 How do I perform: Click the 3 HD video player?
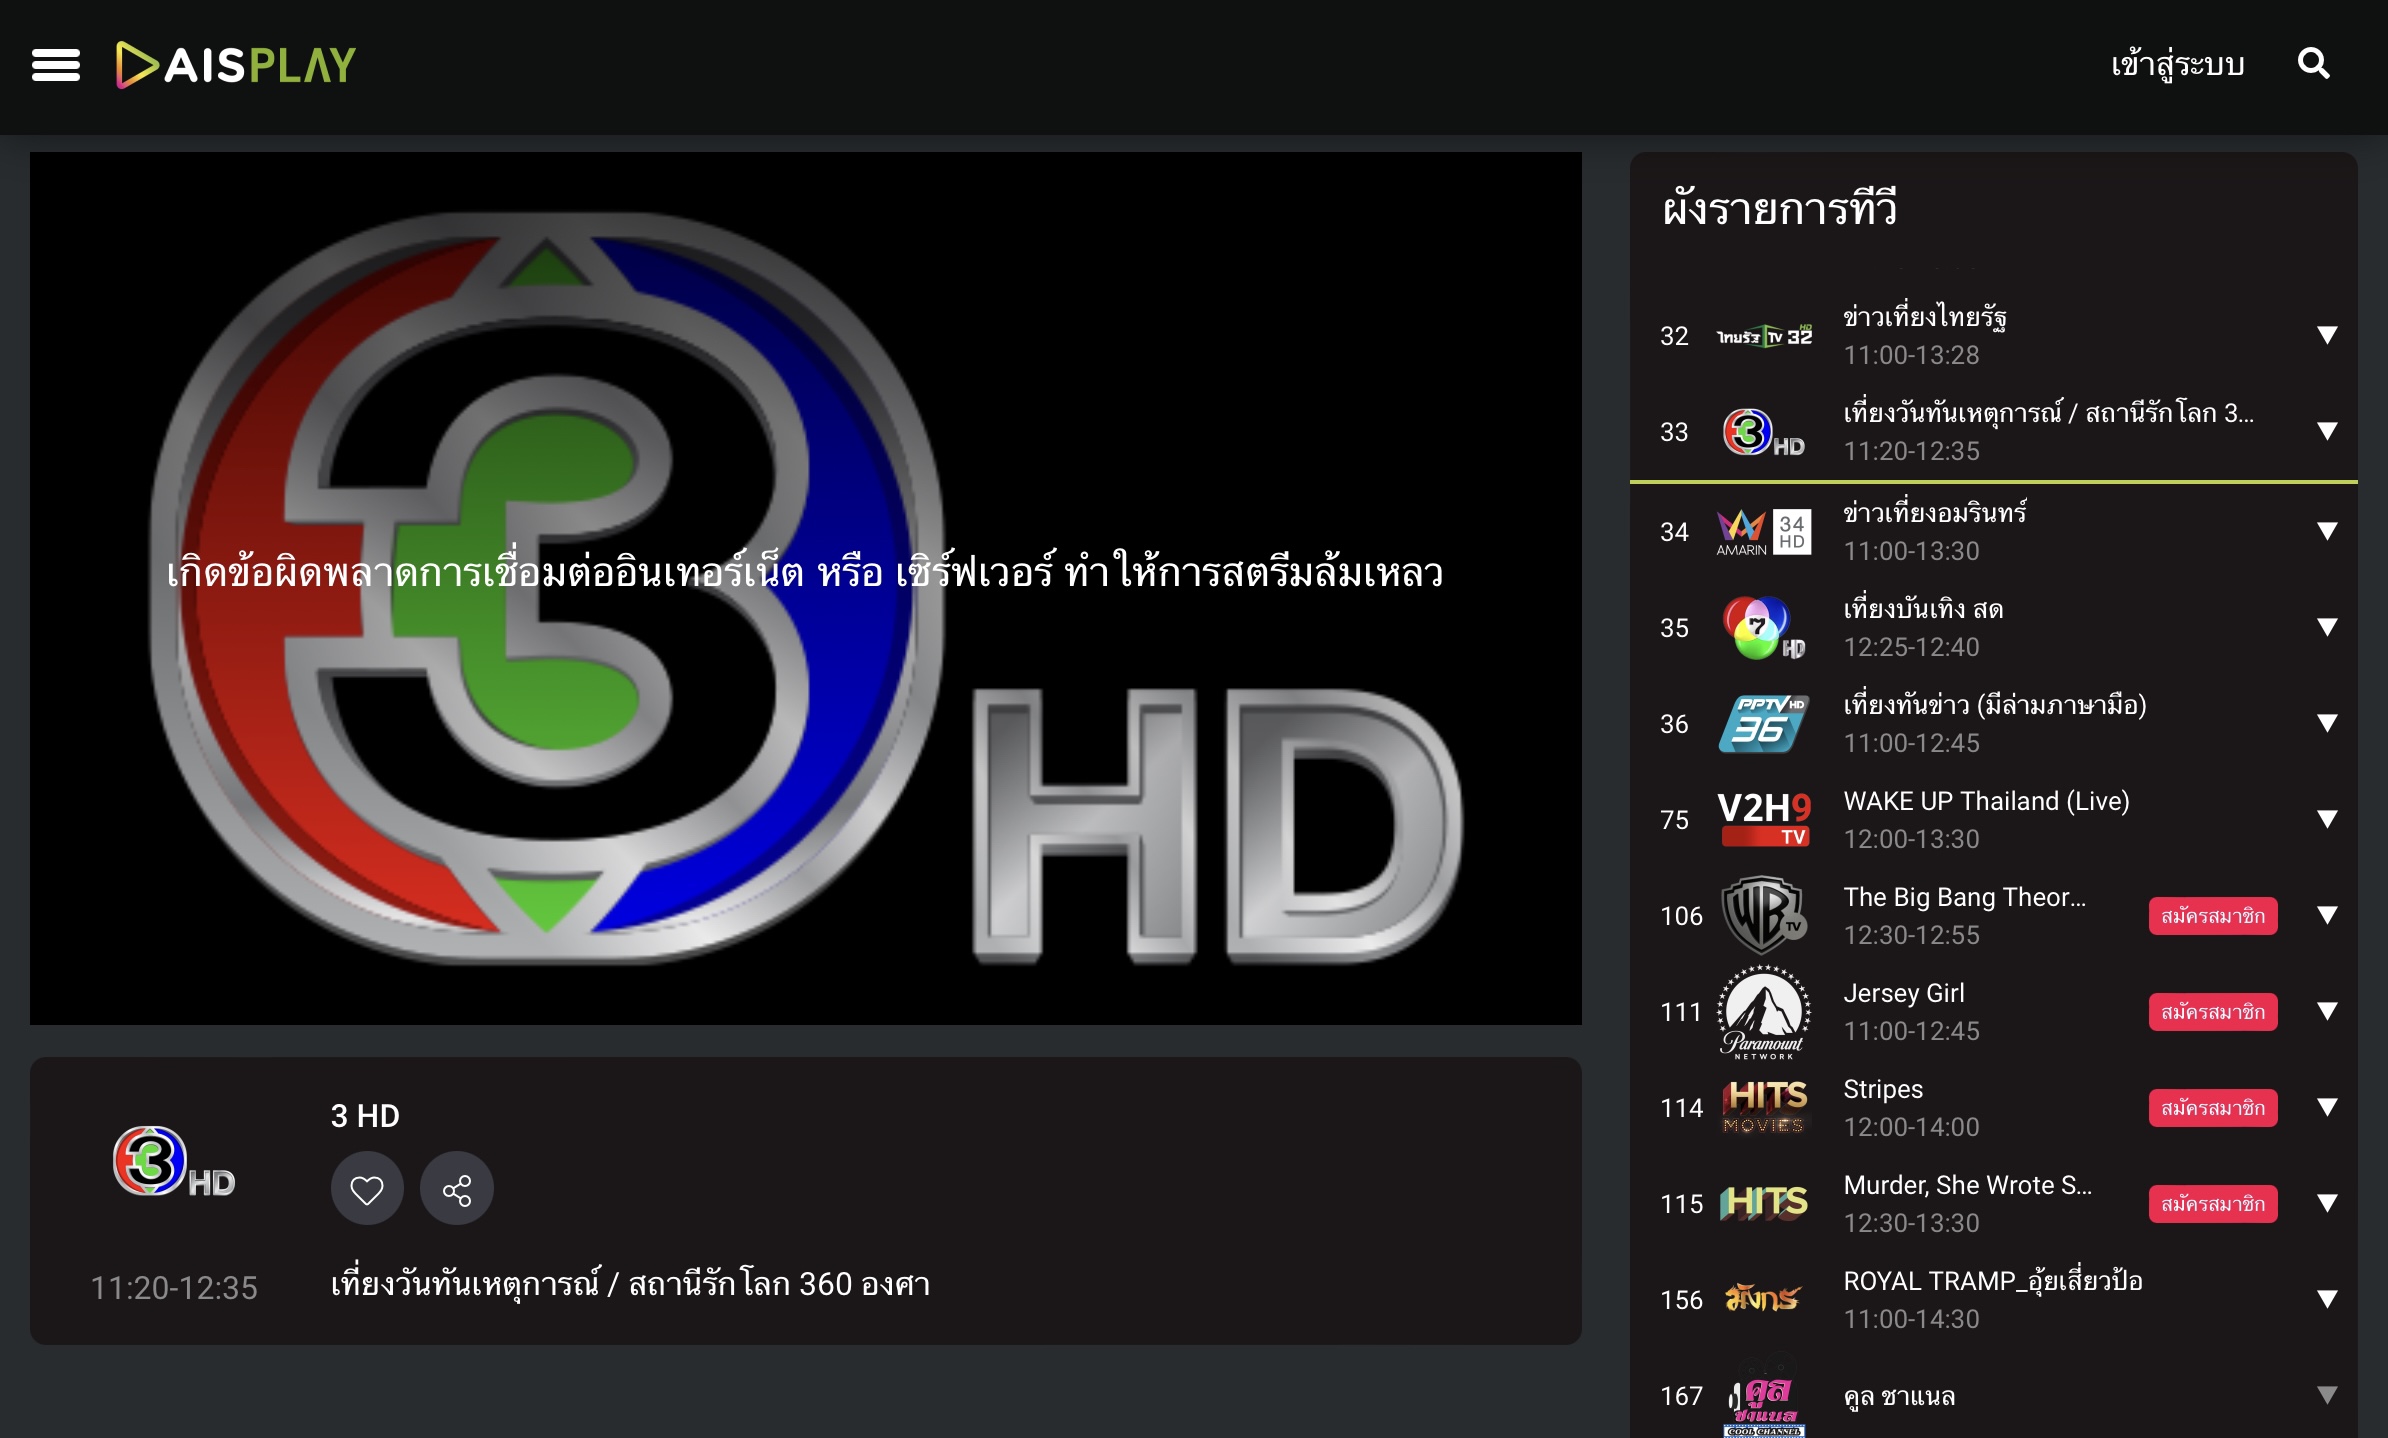[805, 588]
